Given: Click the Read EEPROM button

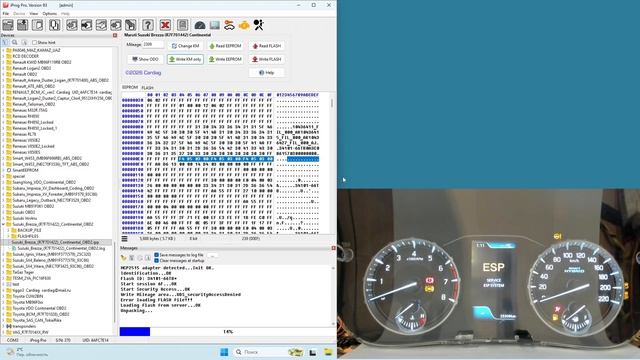Looking at the screenshot, I should tap(225, 46).
